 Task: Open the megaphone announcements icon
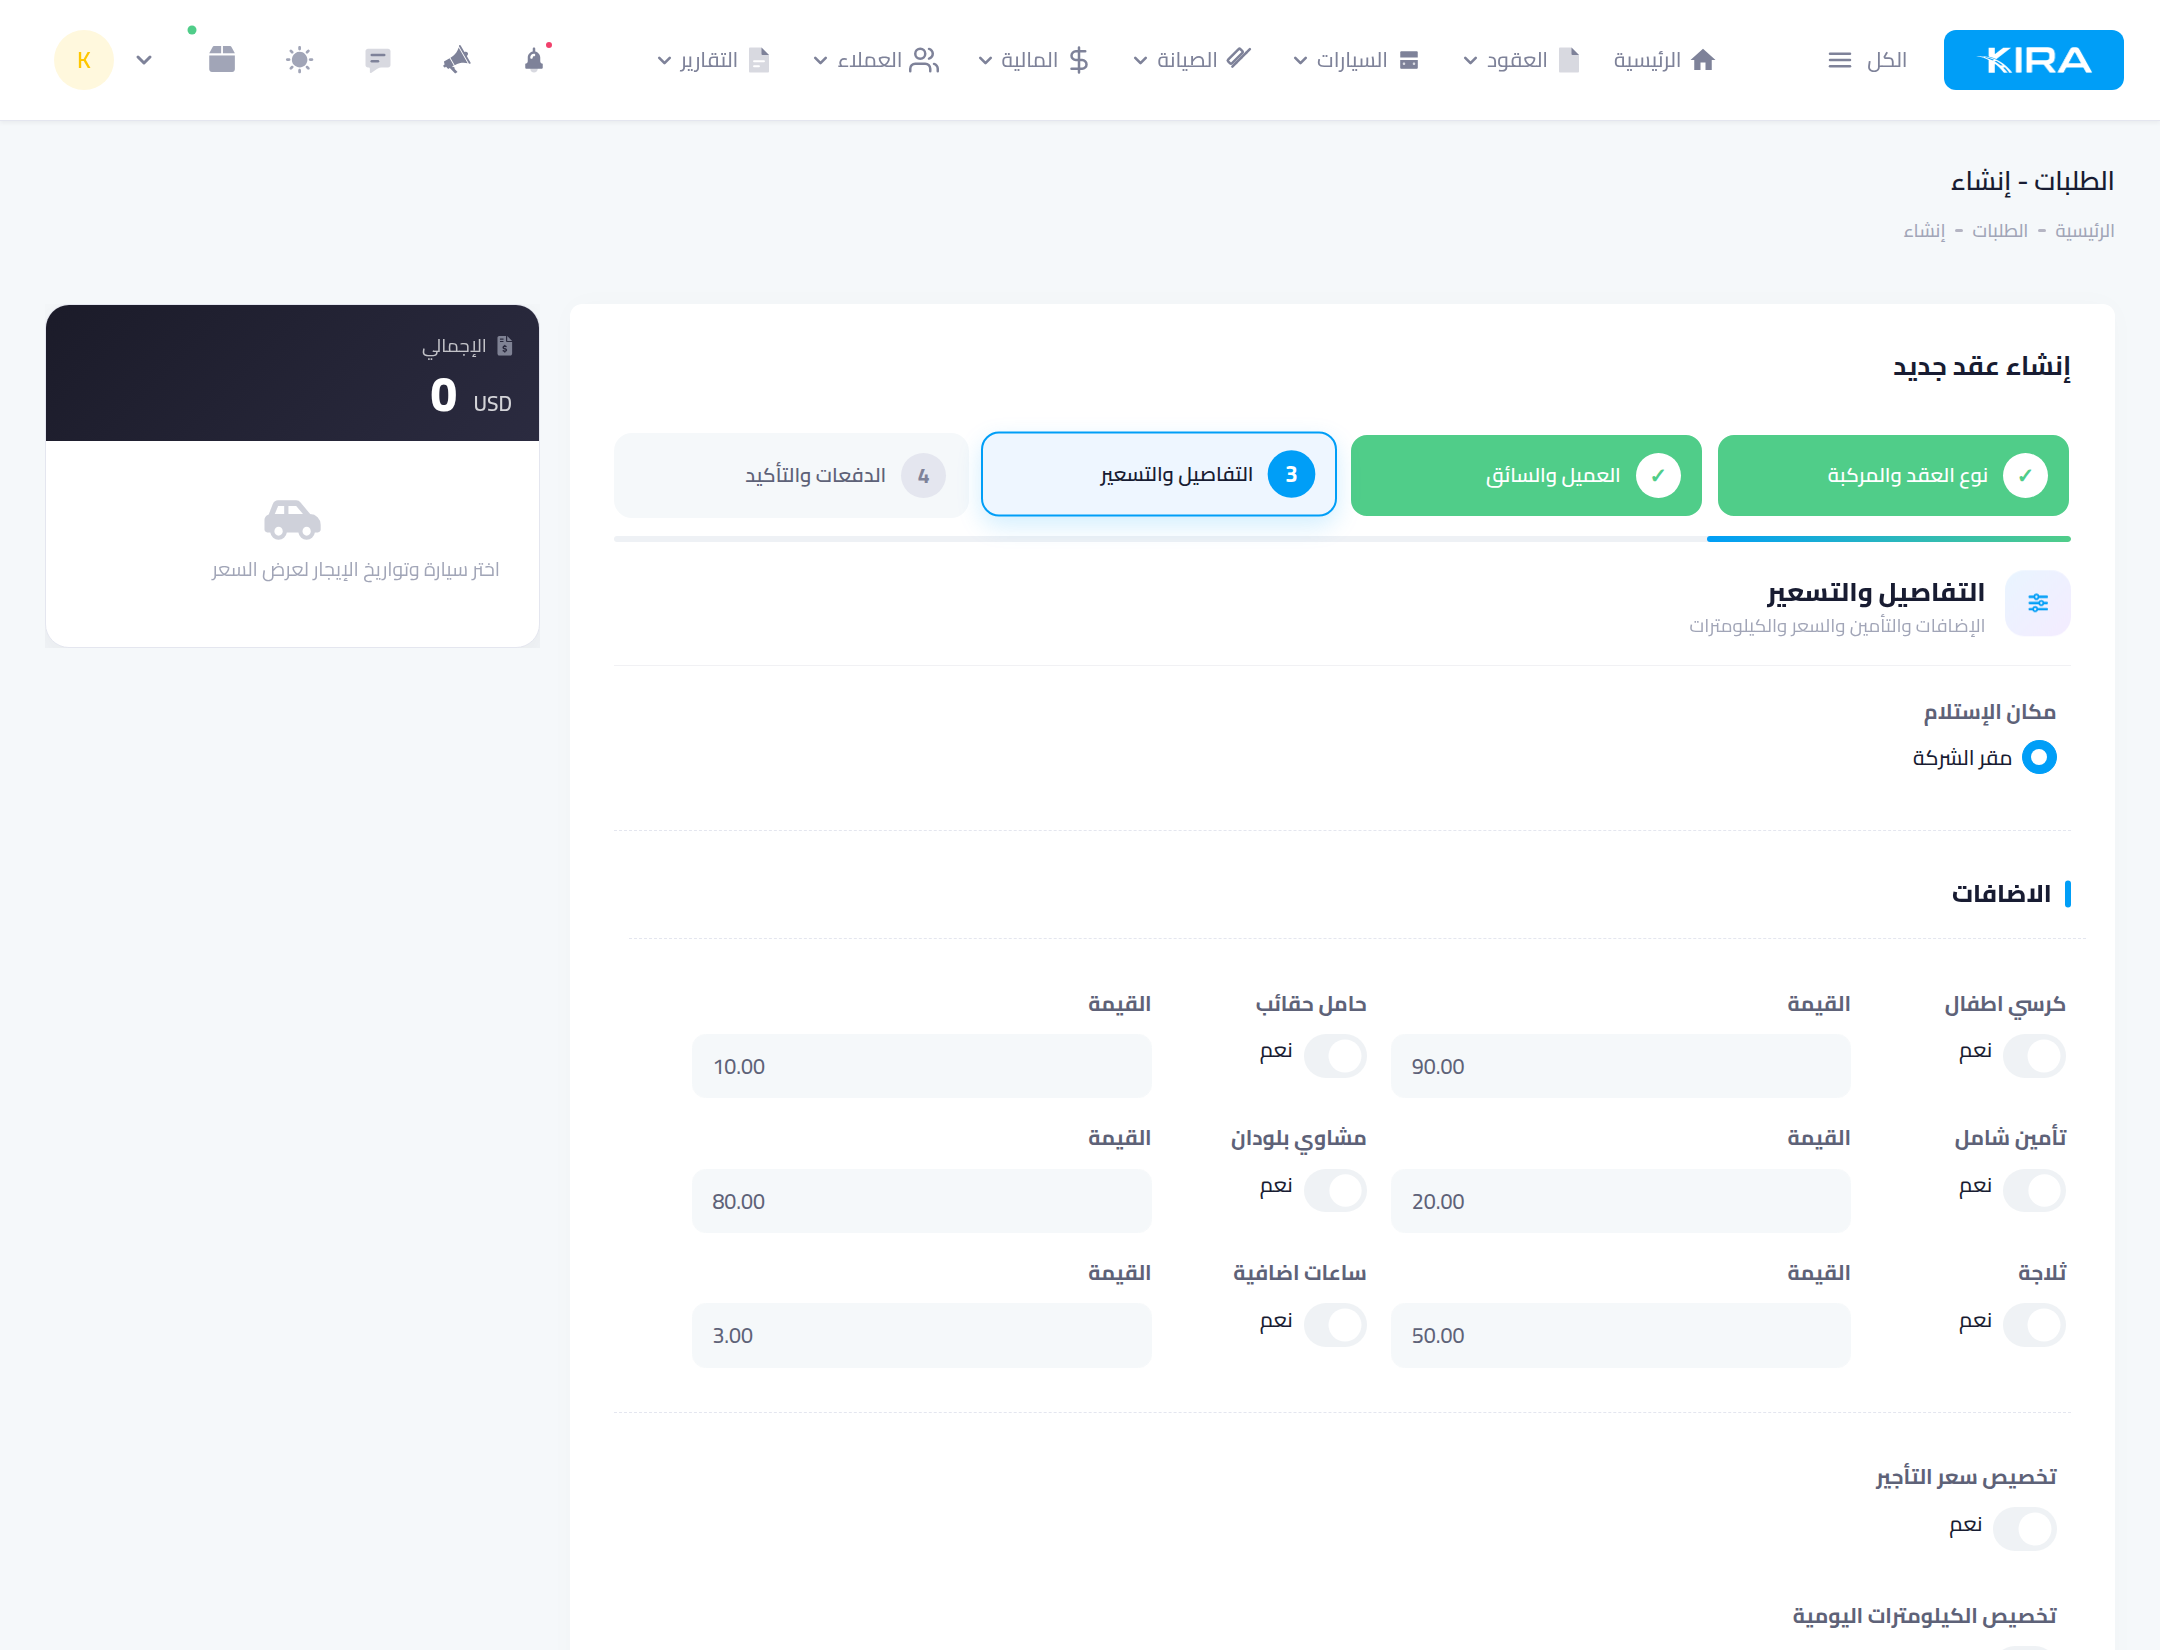click(456, 60)
